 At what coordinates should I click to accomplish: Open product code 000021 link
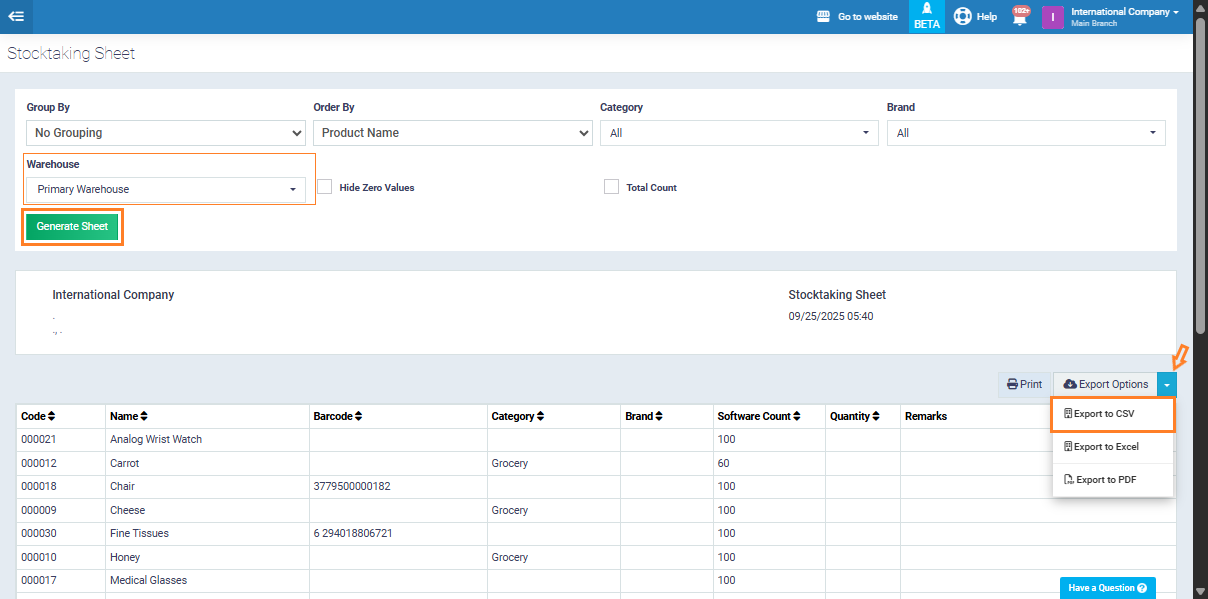[x=38, y=440]
